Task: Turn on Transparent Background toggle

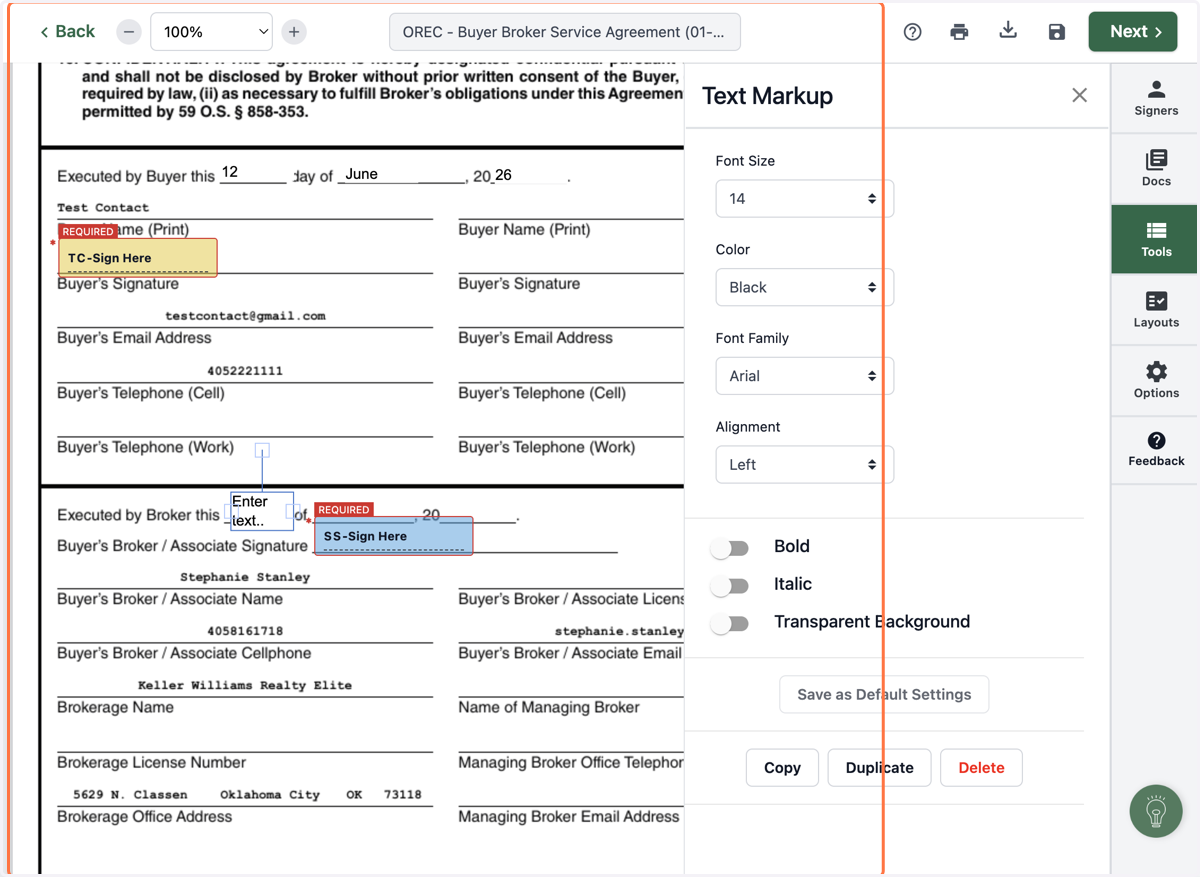Action: 730,623
